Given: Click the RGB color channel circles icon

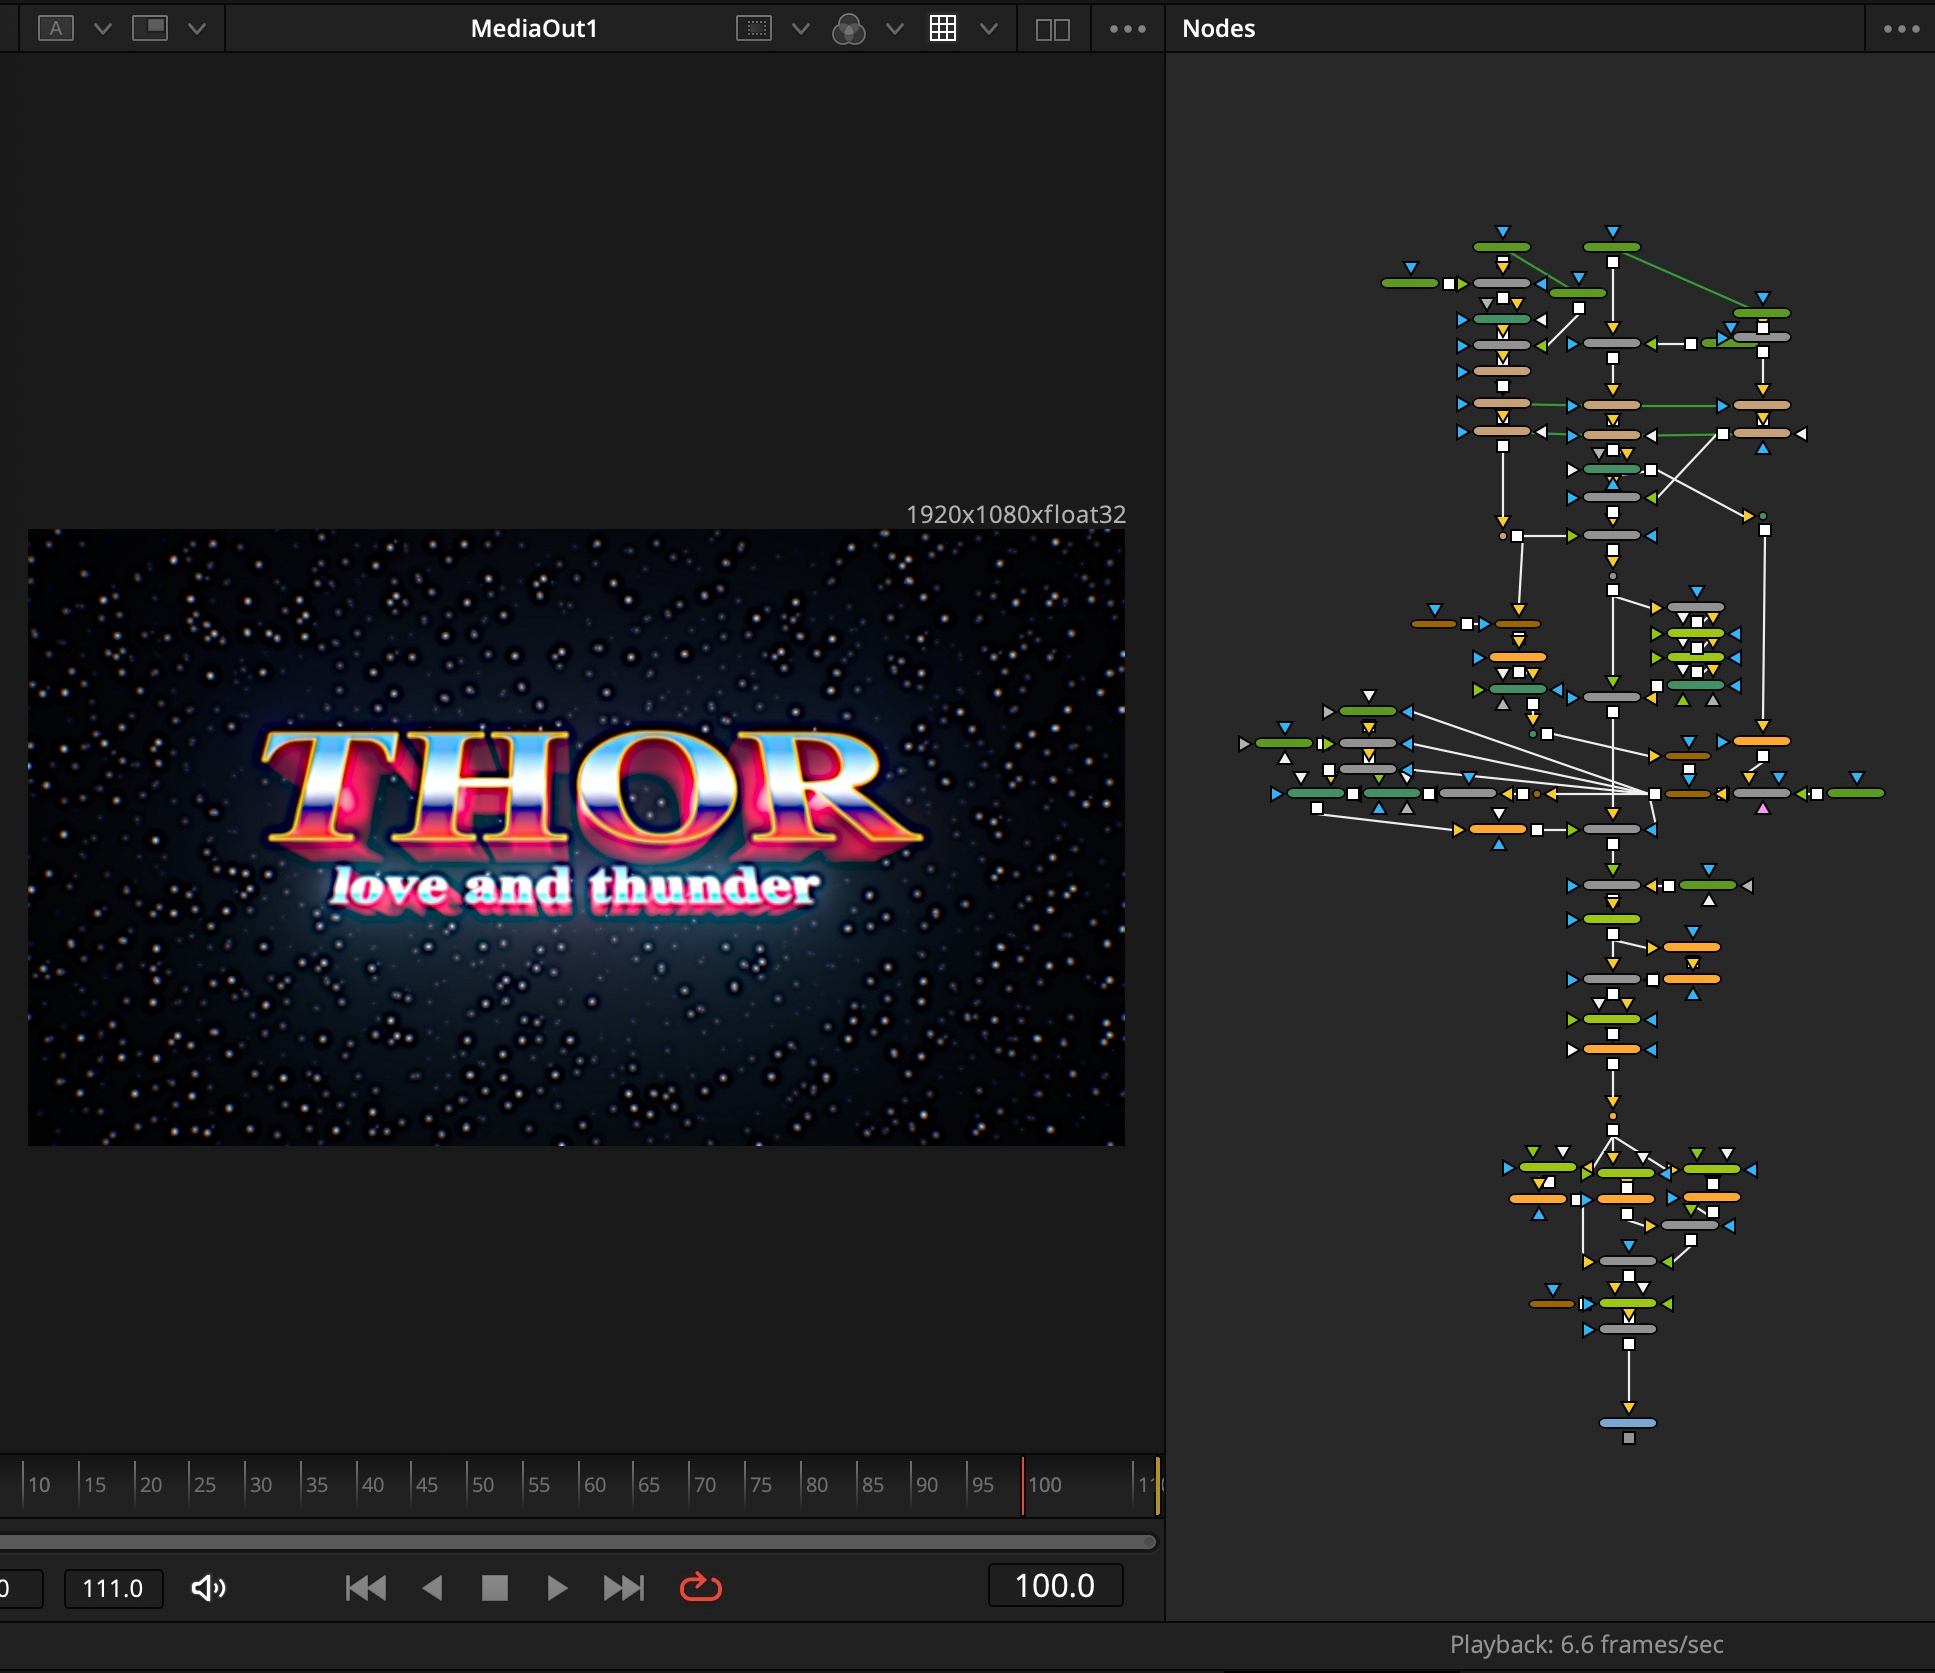Looking at the screenshot, I should (848, 29).
